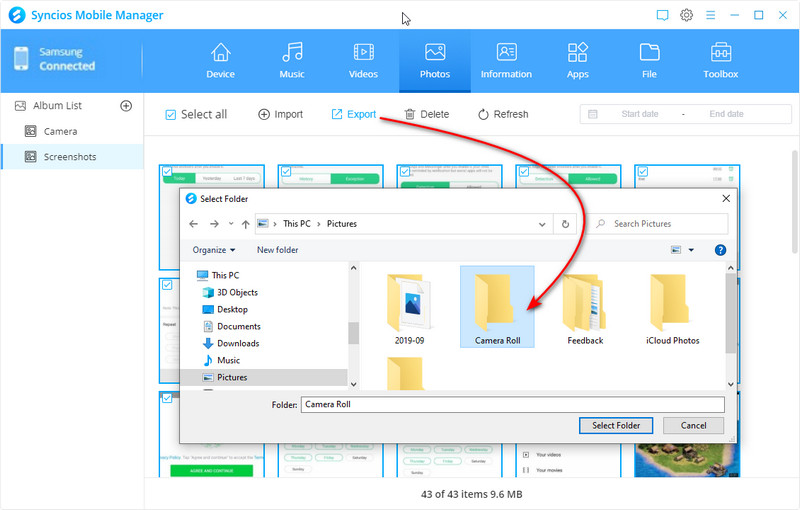
Task: Open the island game screenshot thumbnail
Action: [687, 460]
